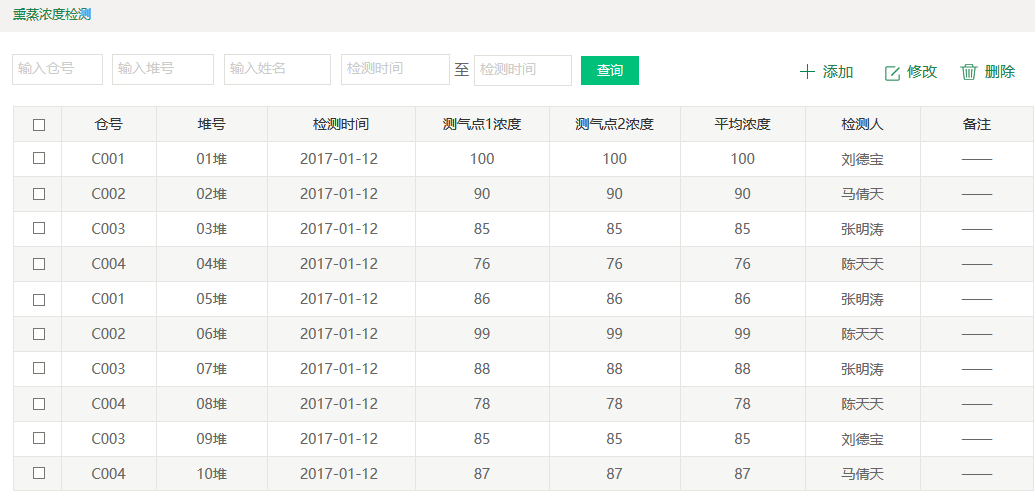Click the 测气点1浓度 column header
This screenshot has width=1035, height=495.
coord(482,124)
